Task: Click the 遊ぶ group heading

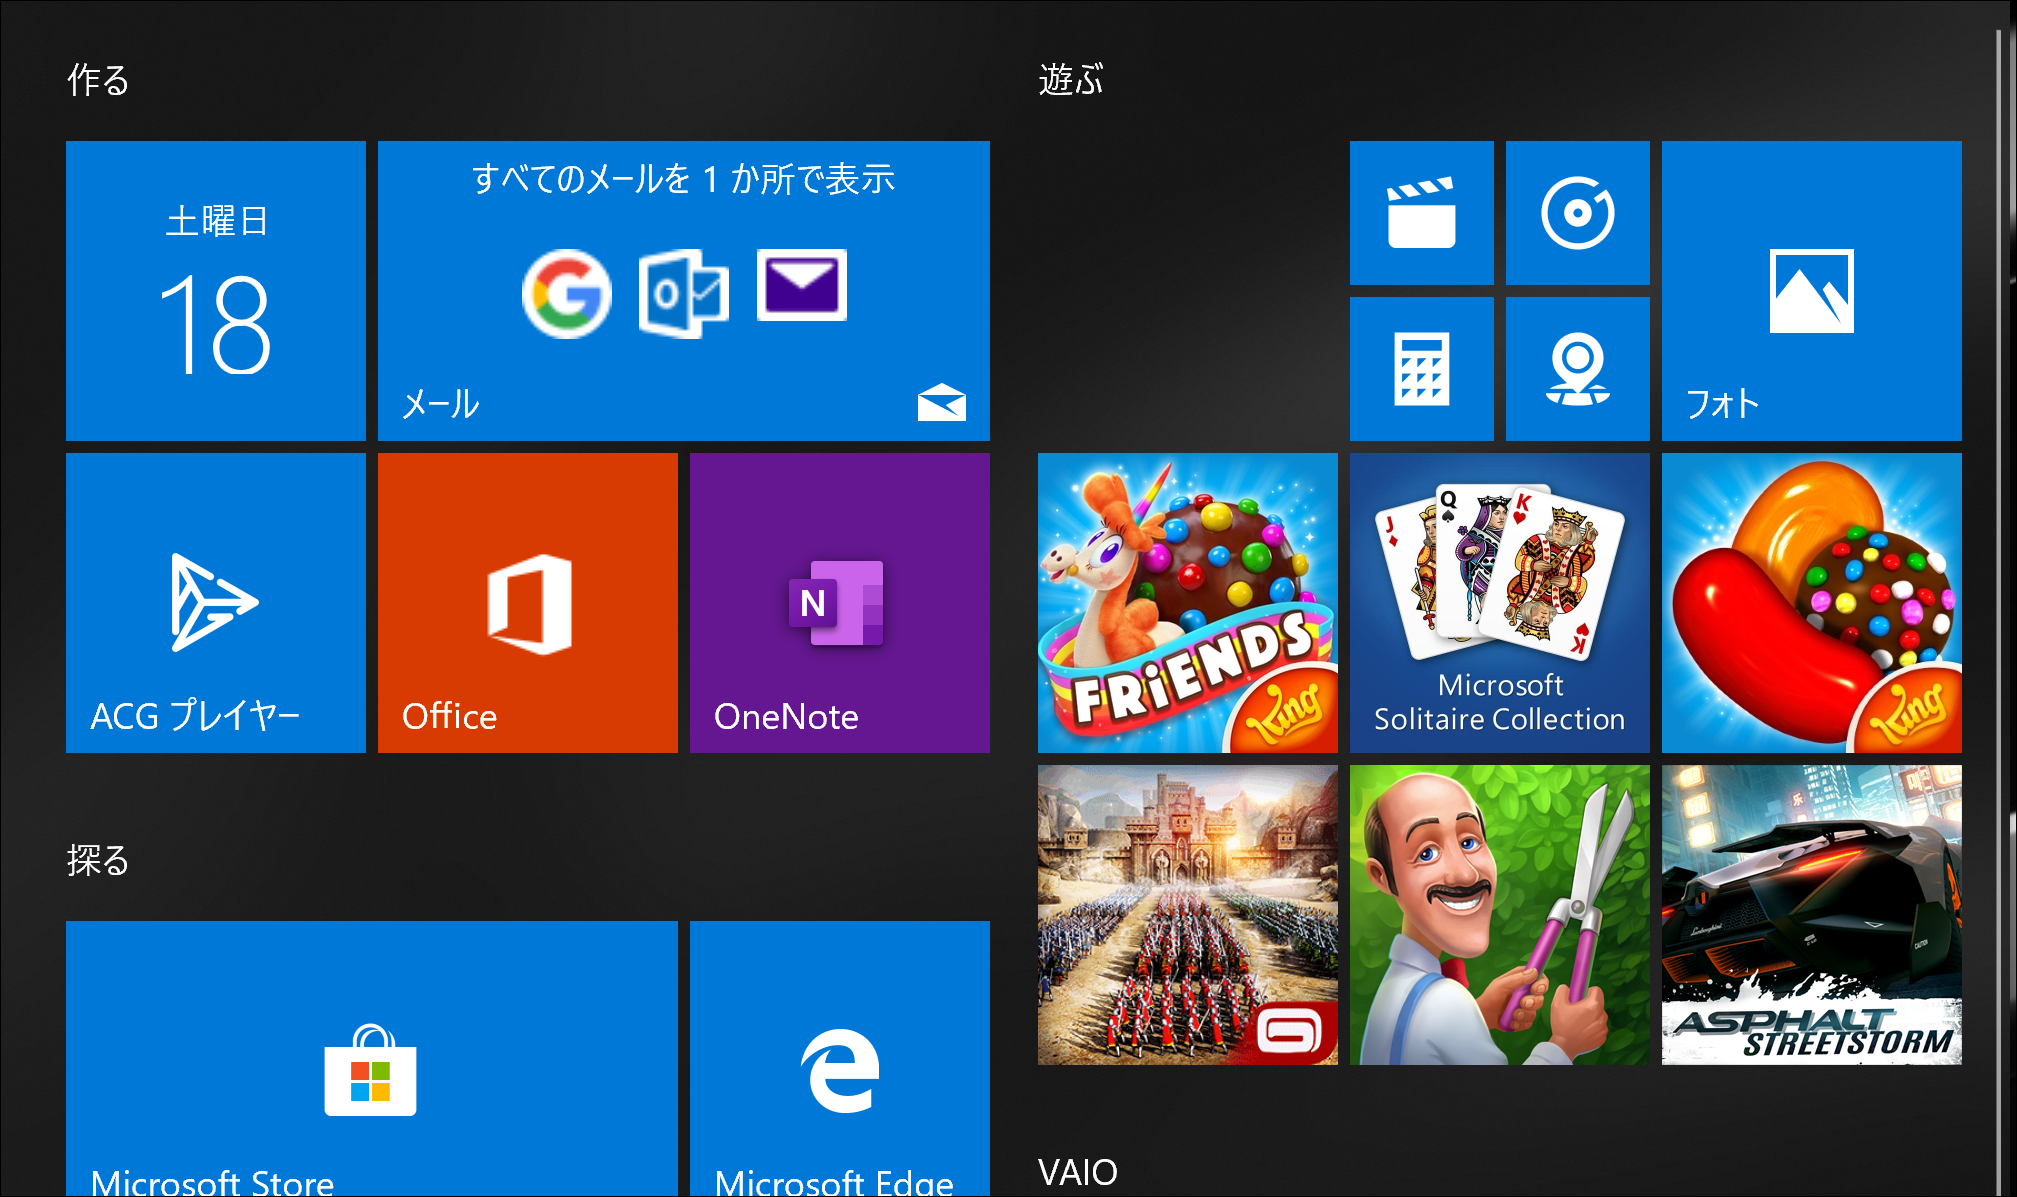Action: [1071, 80]
